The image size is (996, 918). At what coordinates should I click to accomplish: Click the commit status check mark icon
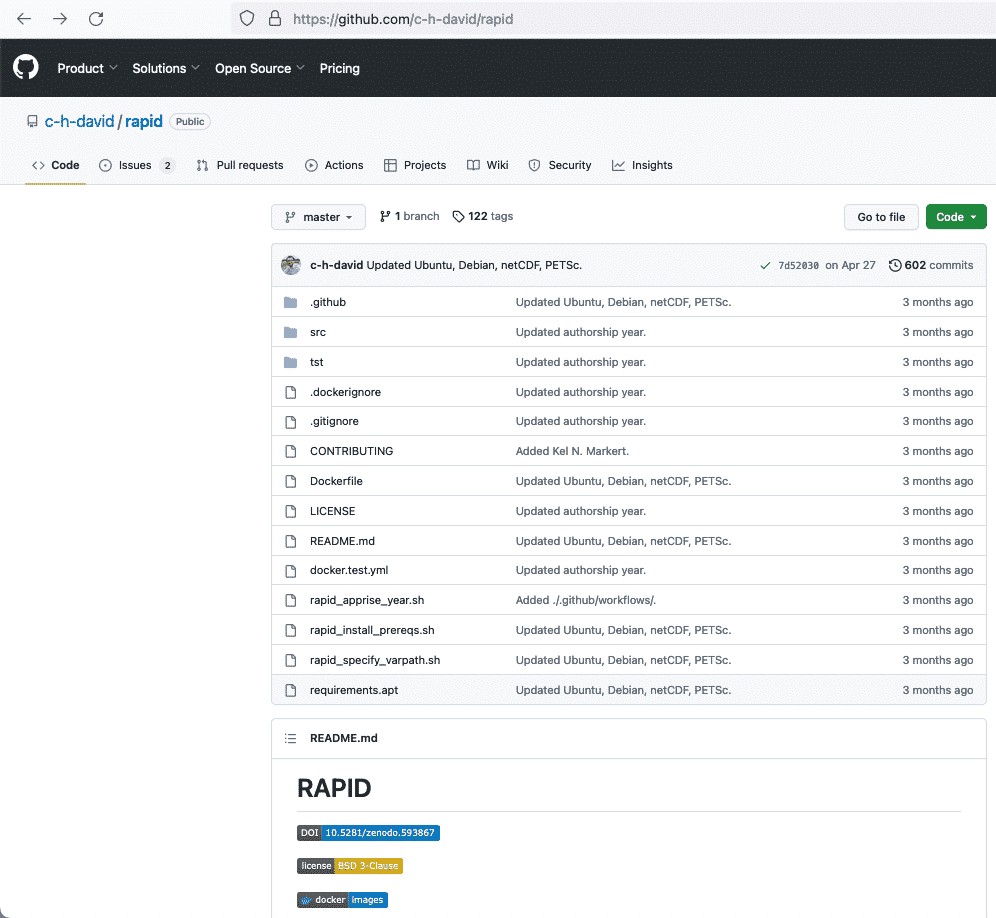[765, 266]
